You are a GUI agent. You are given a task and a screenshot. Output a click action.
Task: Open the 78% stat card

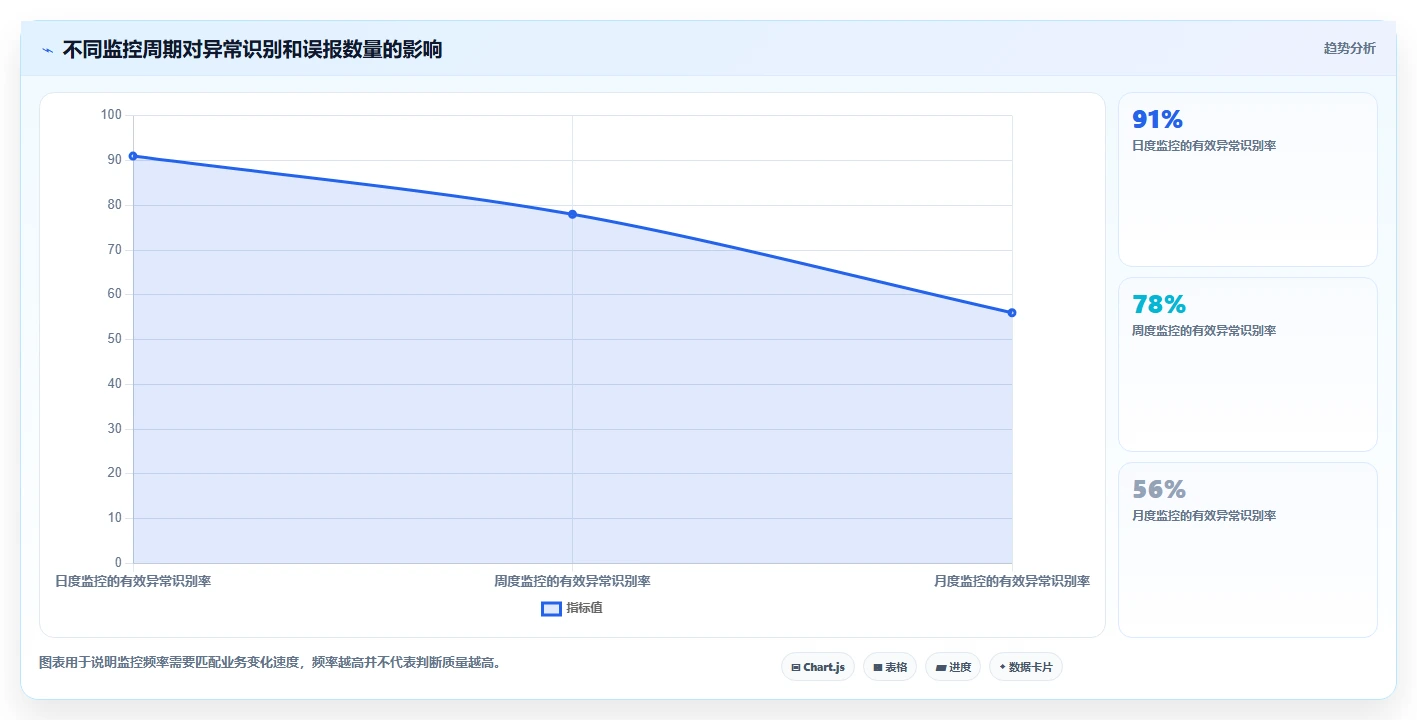[x=1247, y=364]
